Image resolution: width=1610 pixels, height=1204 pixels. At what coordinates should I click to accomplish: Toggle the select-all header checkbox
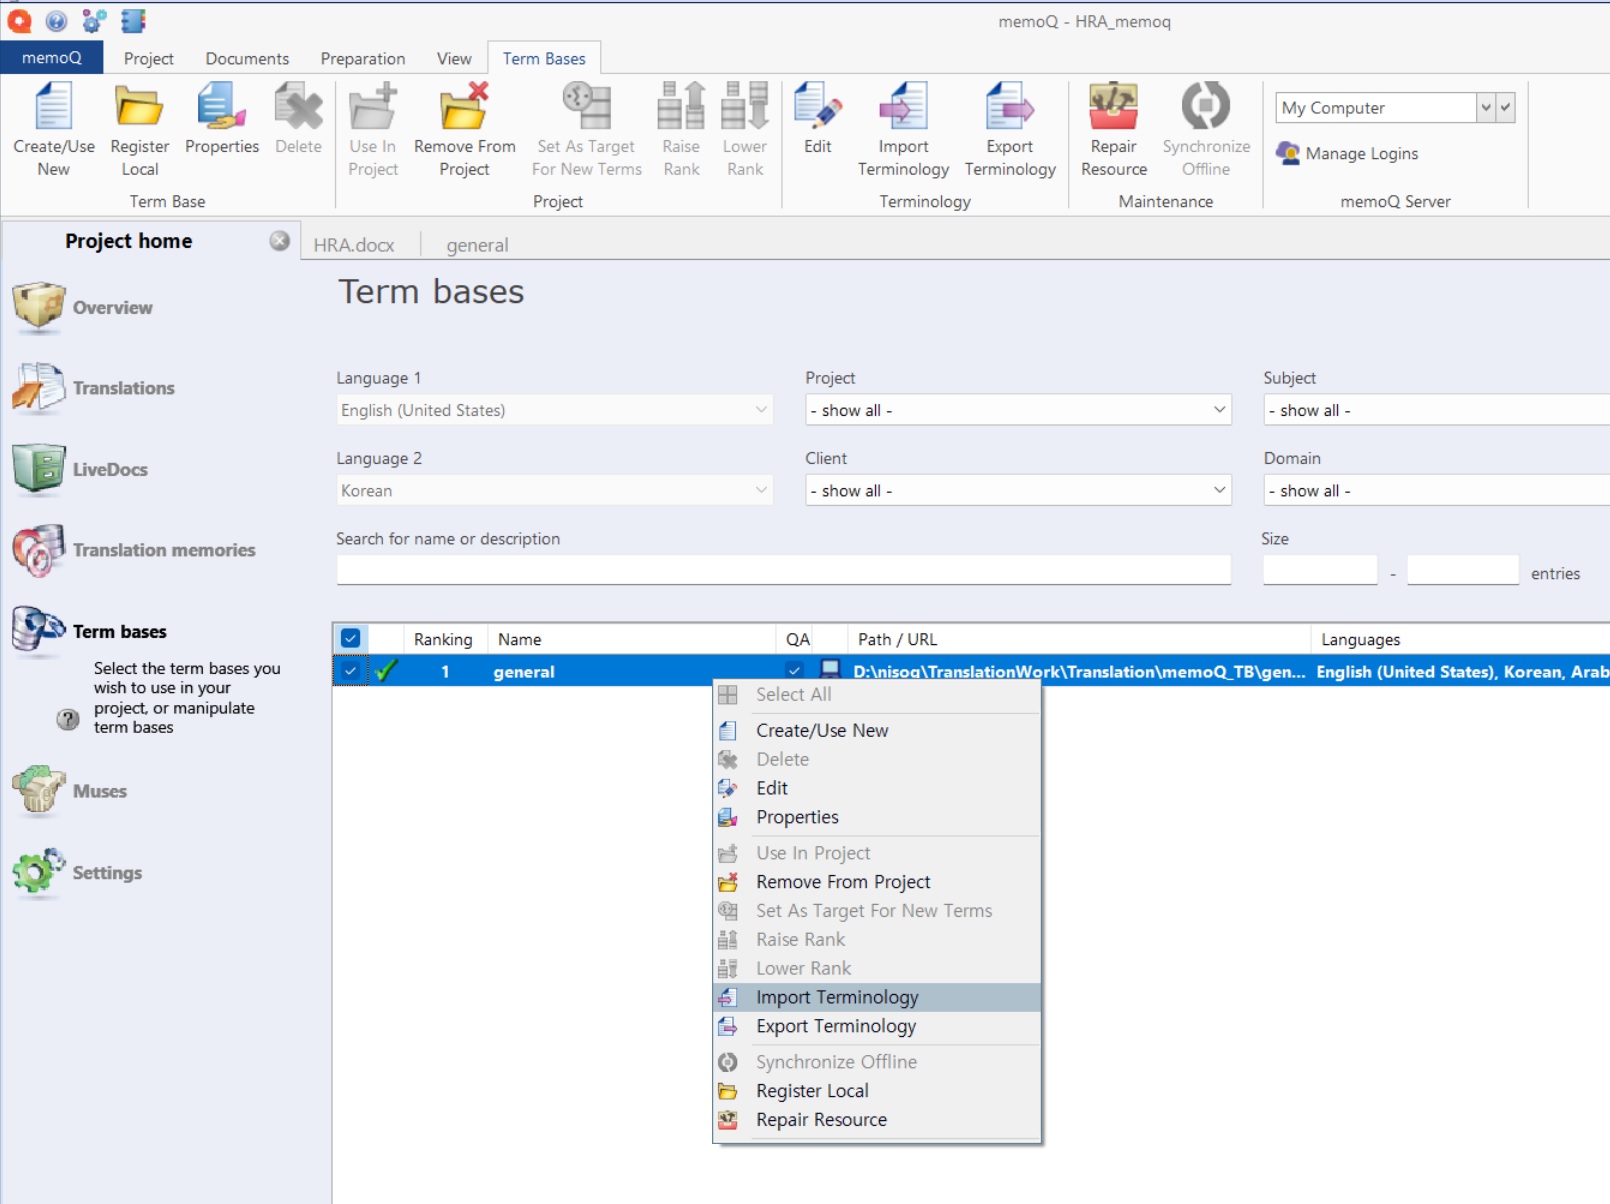[350, 638]
